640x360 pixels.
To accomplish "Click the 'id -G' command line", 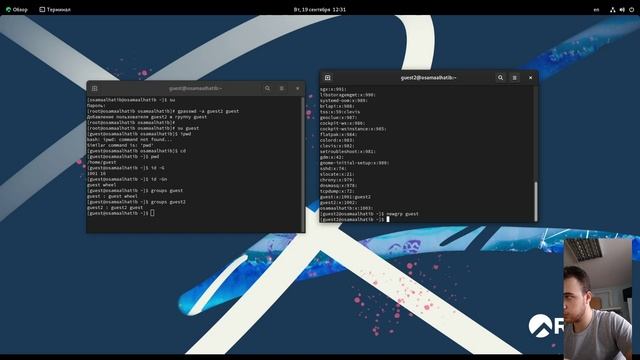I will click(x=126, y=168).
